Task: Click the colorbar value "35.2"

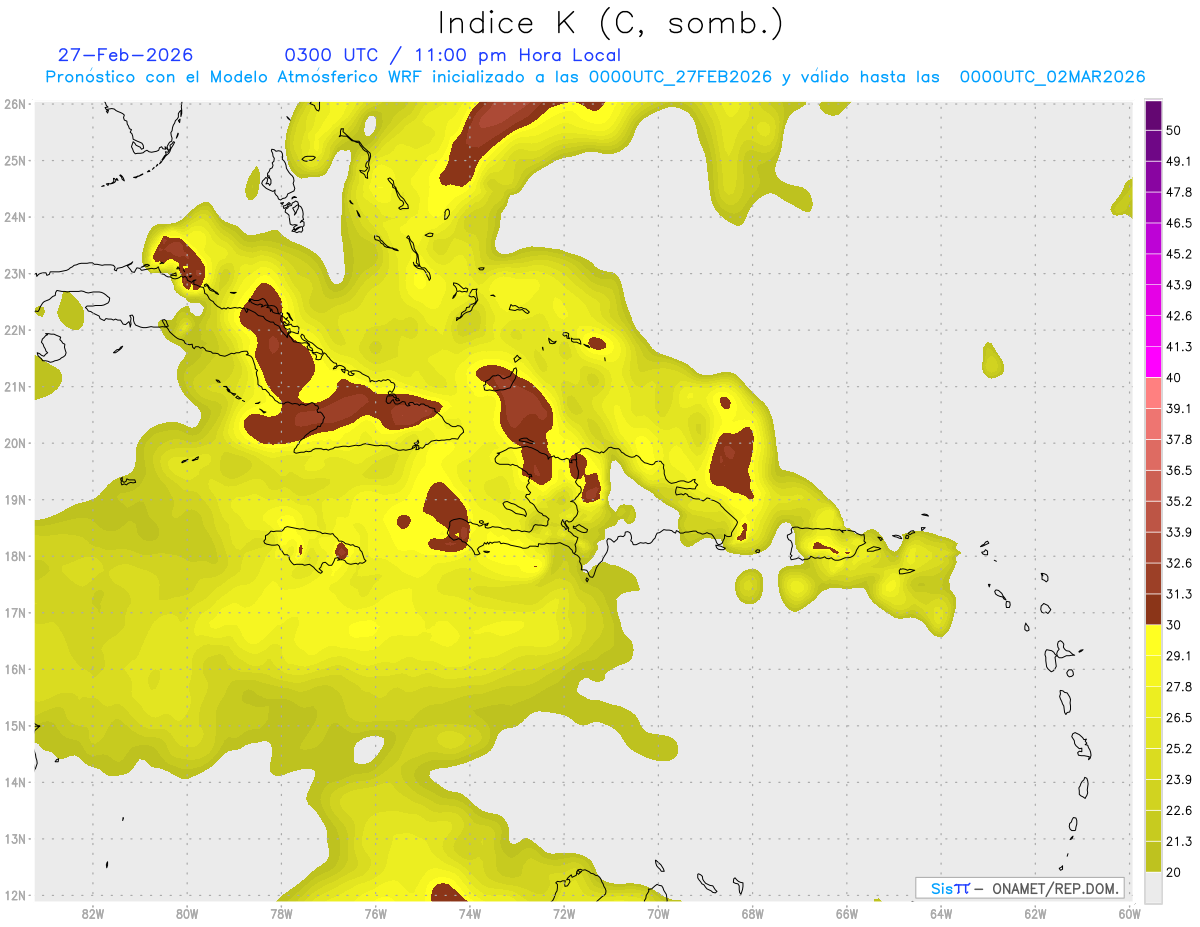Action: coord(1179,502)
